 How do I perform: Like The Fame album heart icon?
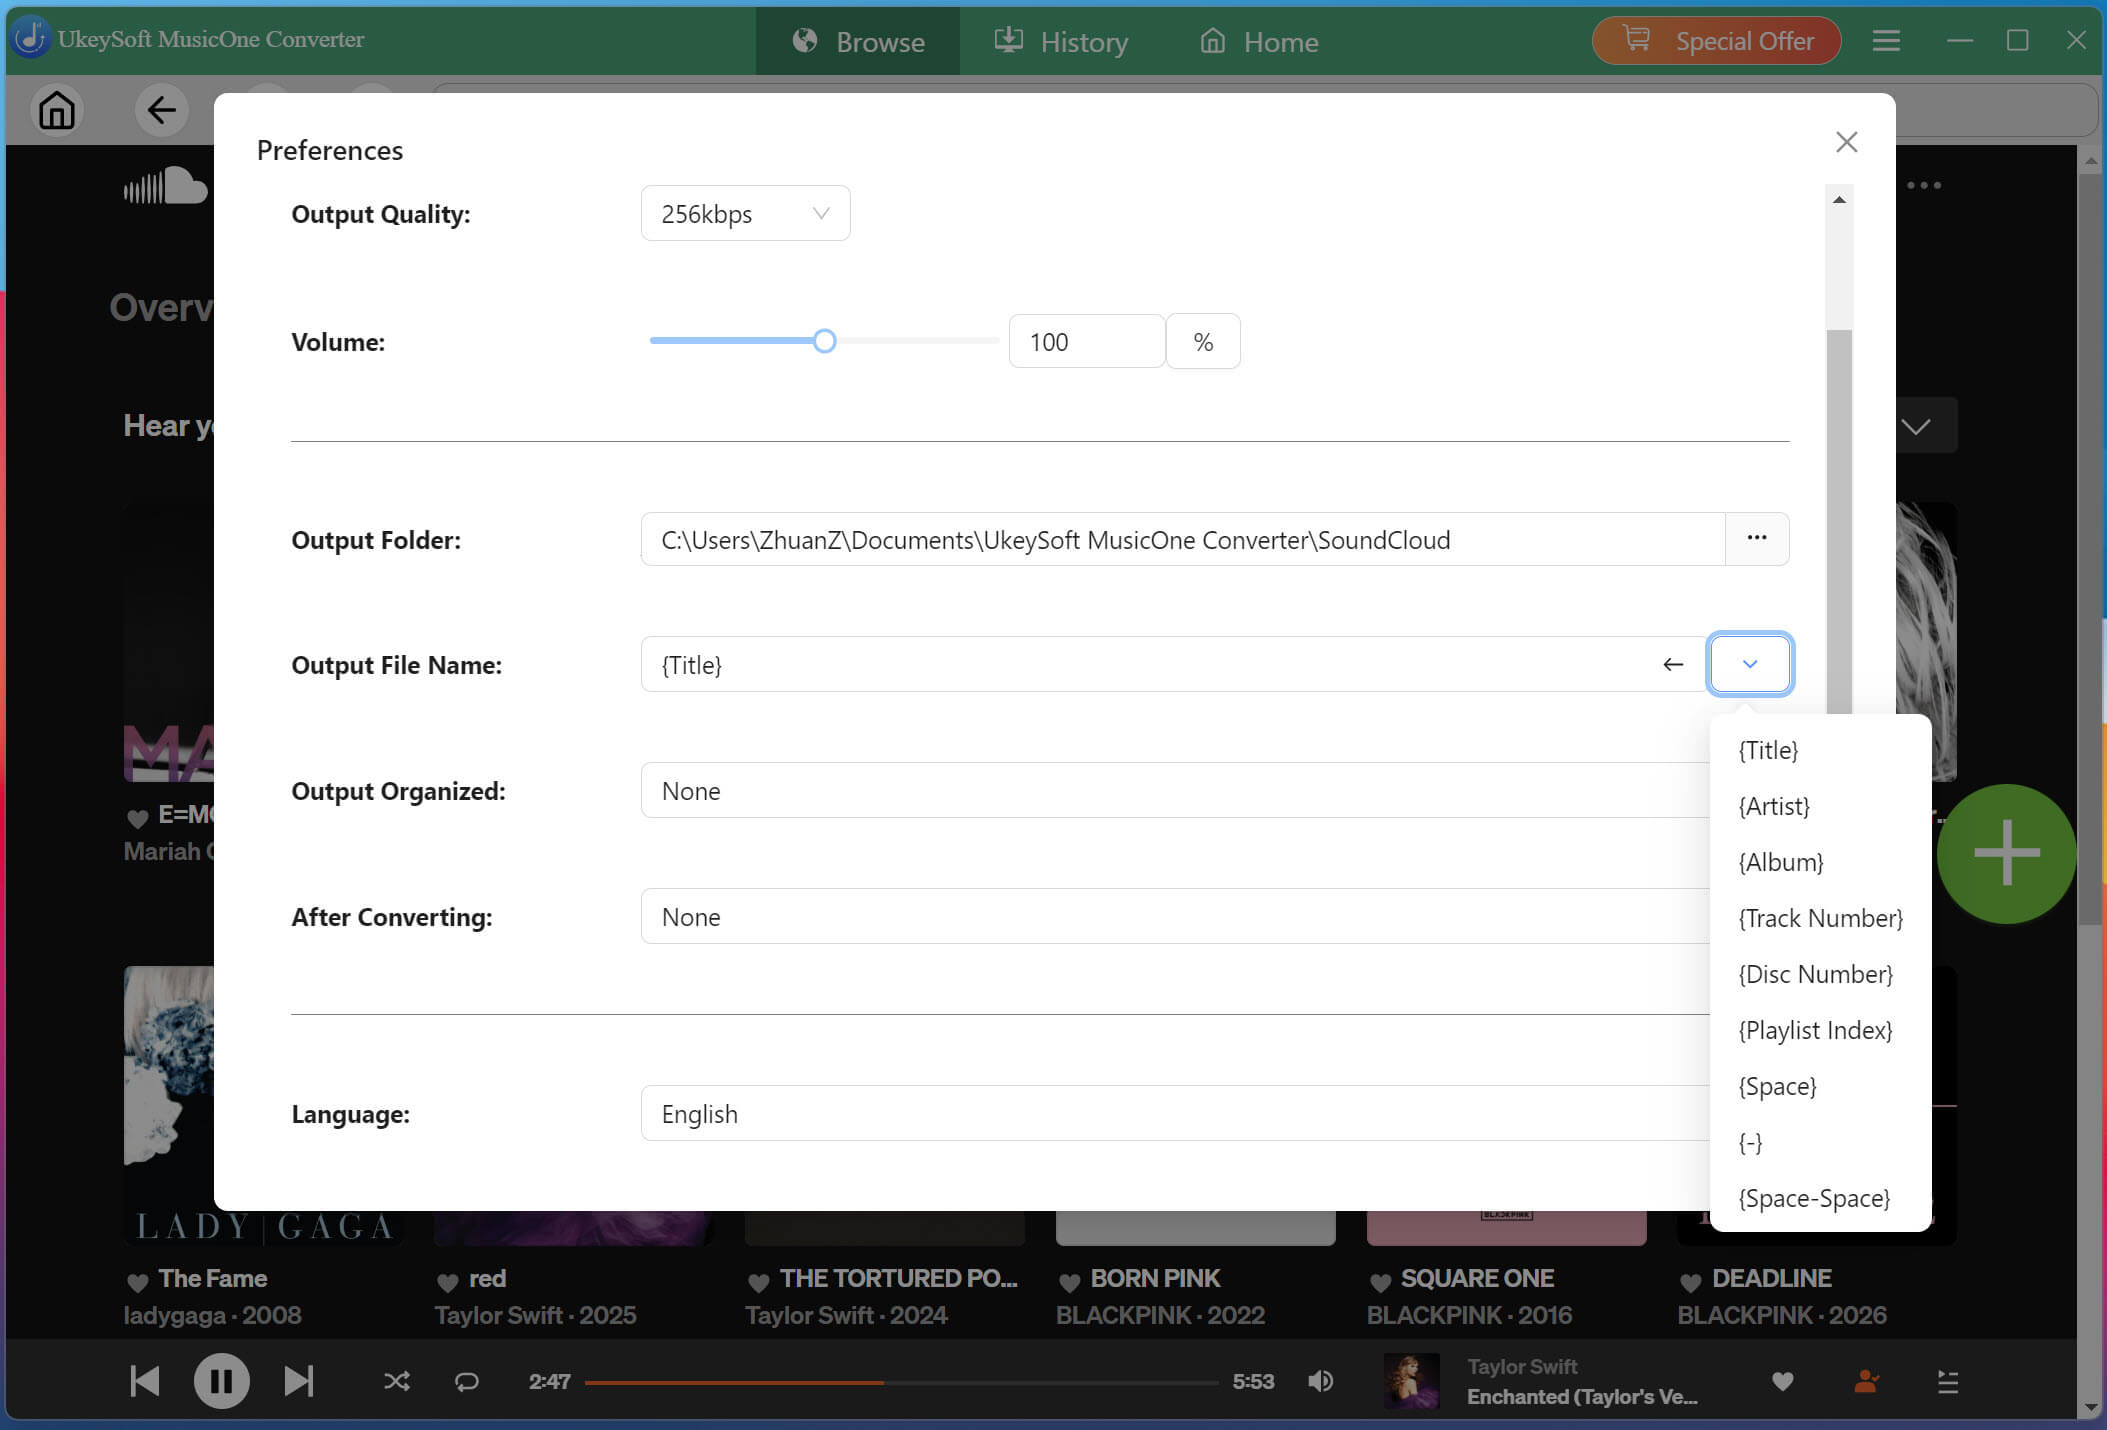(138, 1281)
